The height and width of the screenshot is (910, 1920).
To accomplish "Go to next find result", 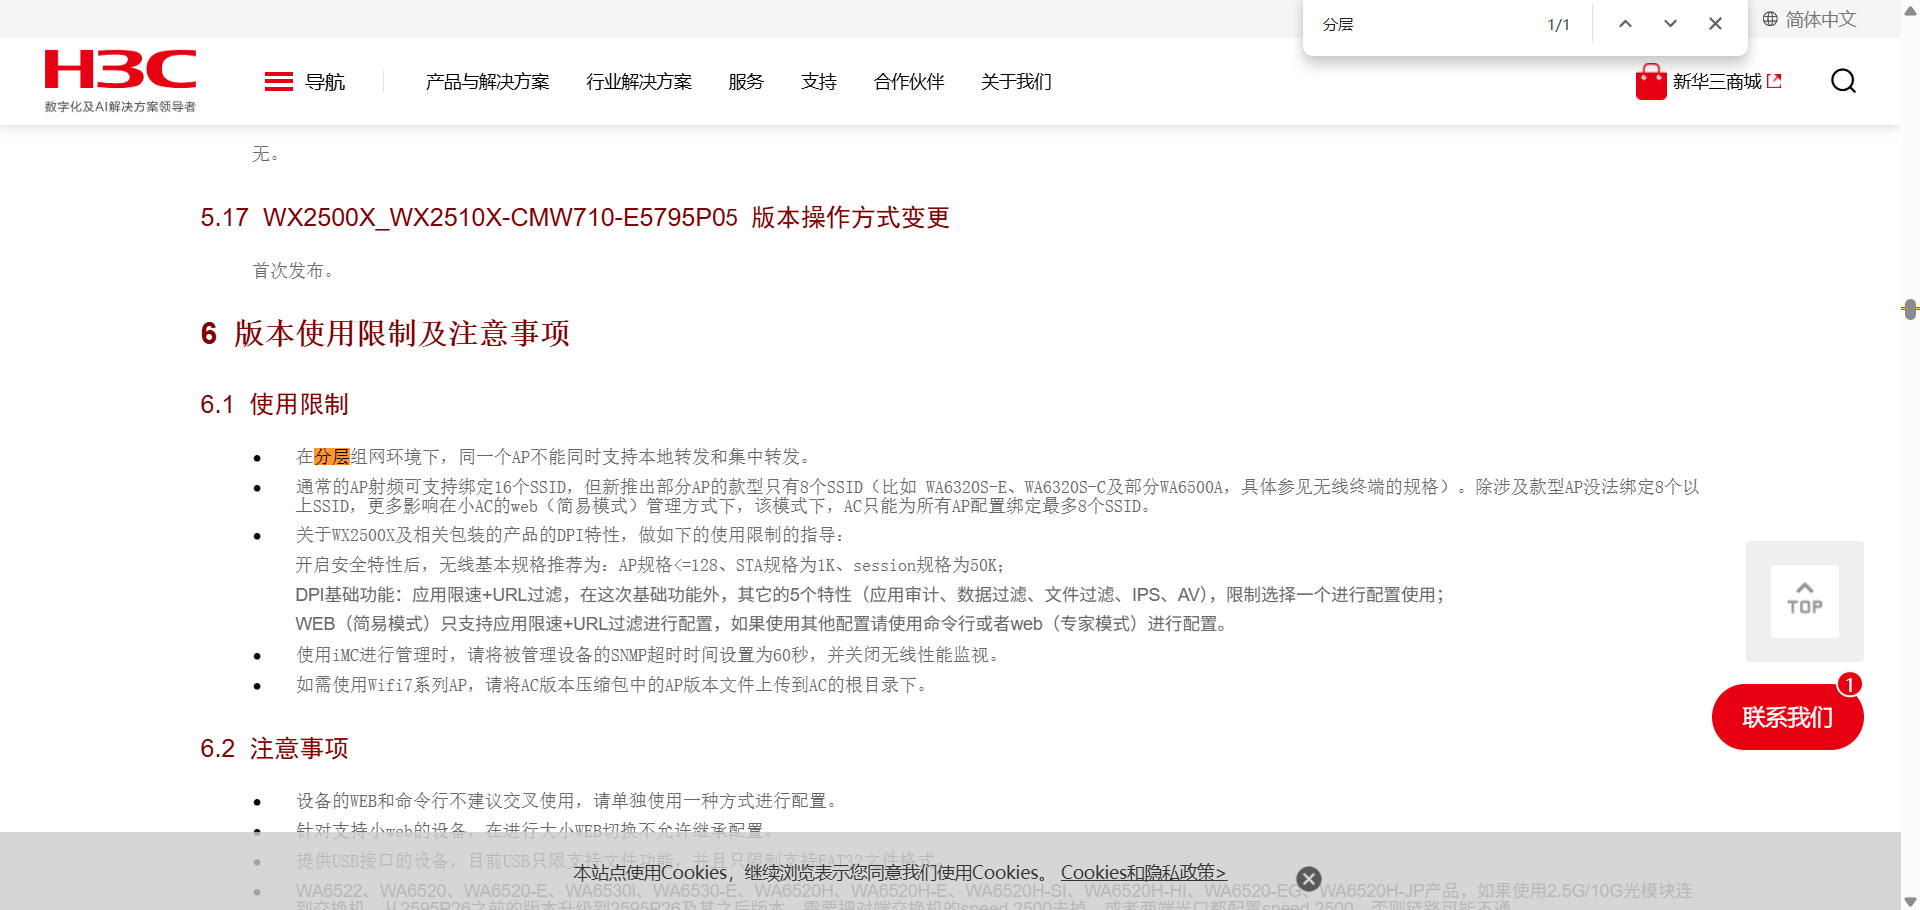I will pos(1670,24).
